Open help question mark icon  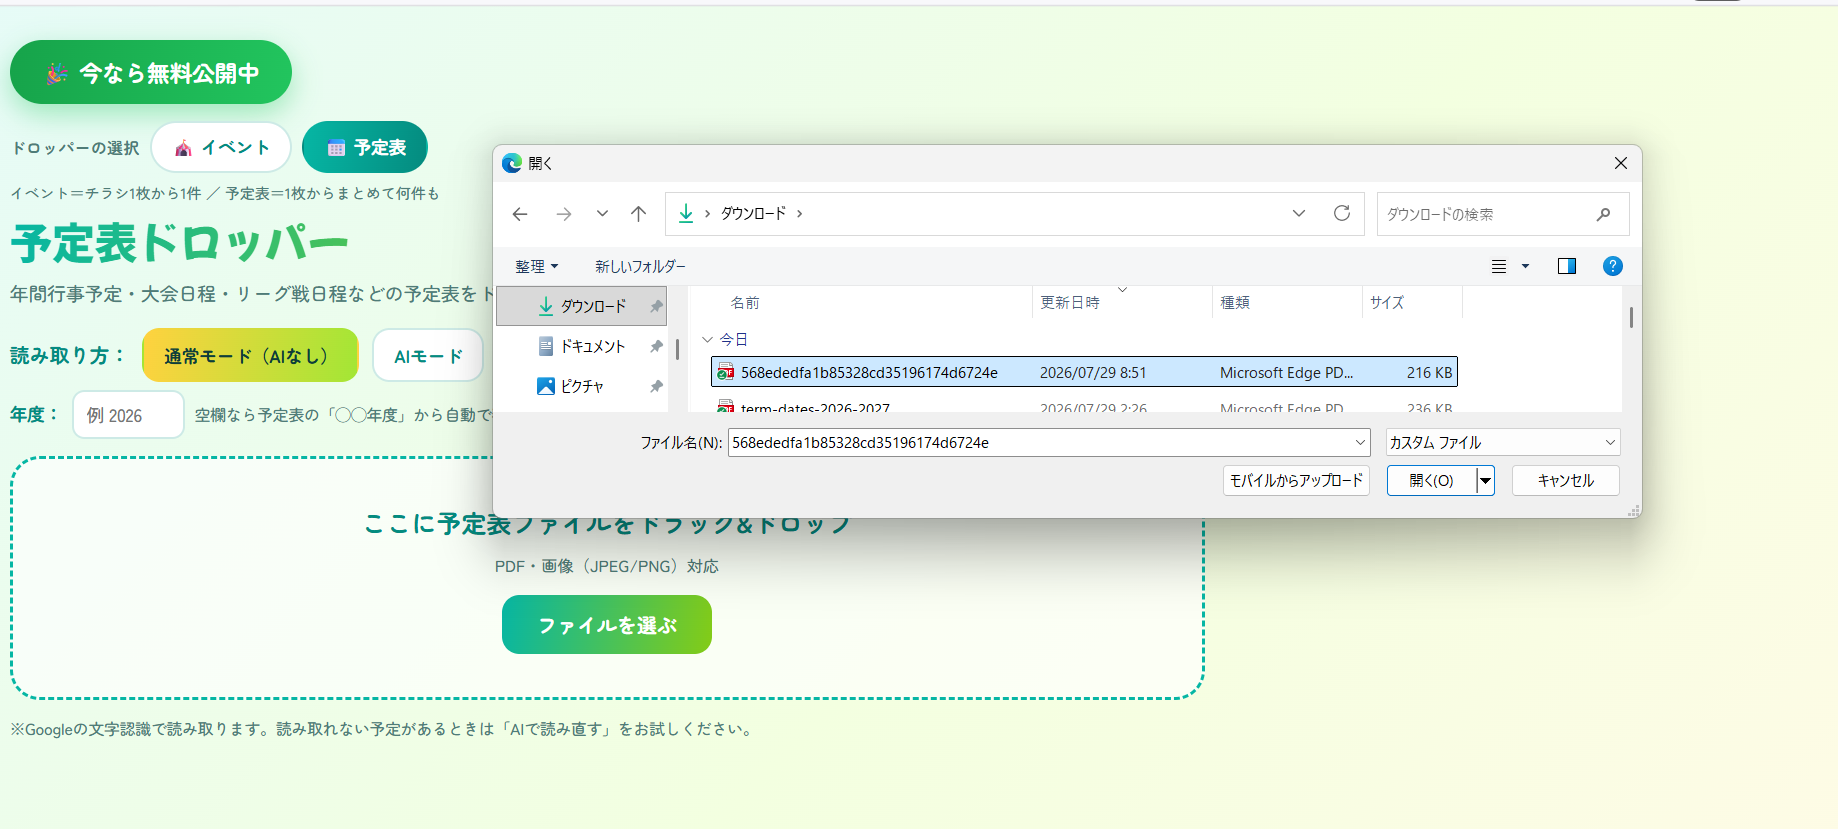(1613, 266)
